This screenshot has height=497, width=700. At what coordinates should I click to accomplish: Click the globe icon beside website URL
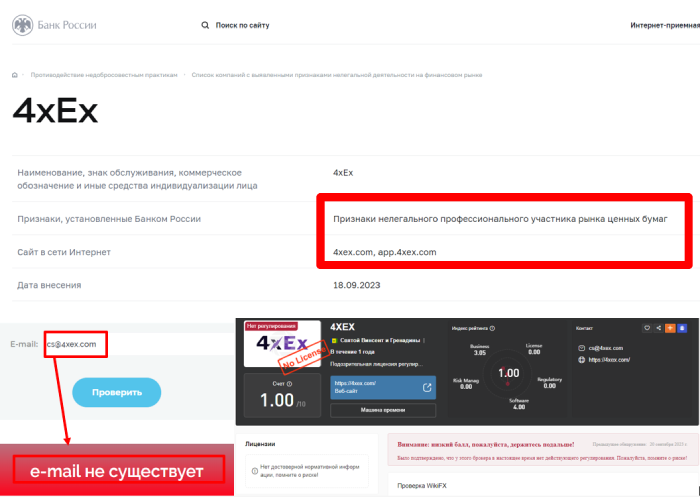click(x=581, y=360)
